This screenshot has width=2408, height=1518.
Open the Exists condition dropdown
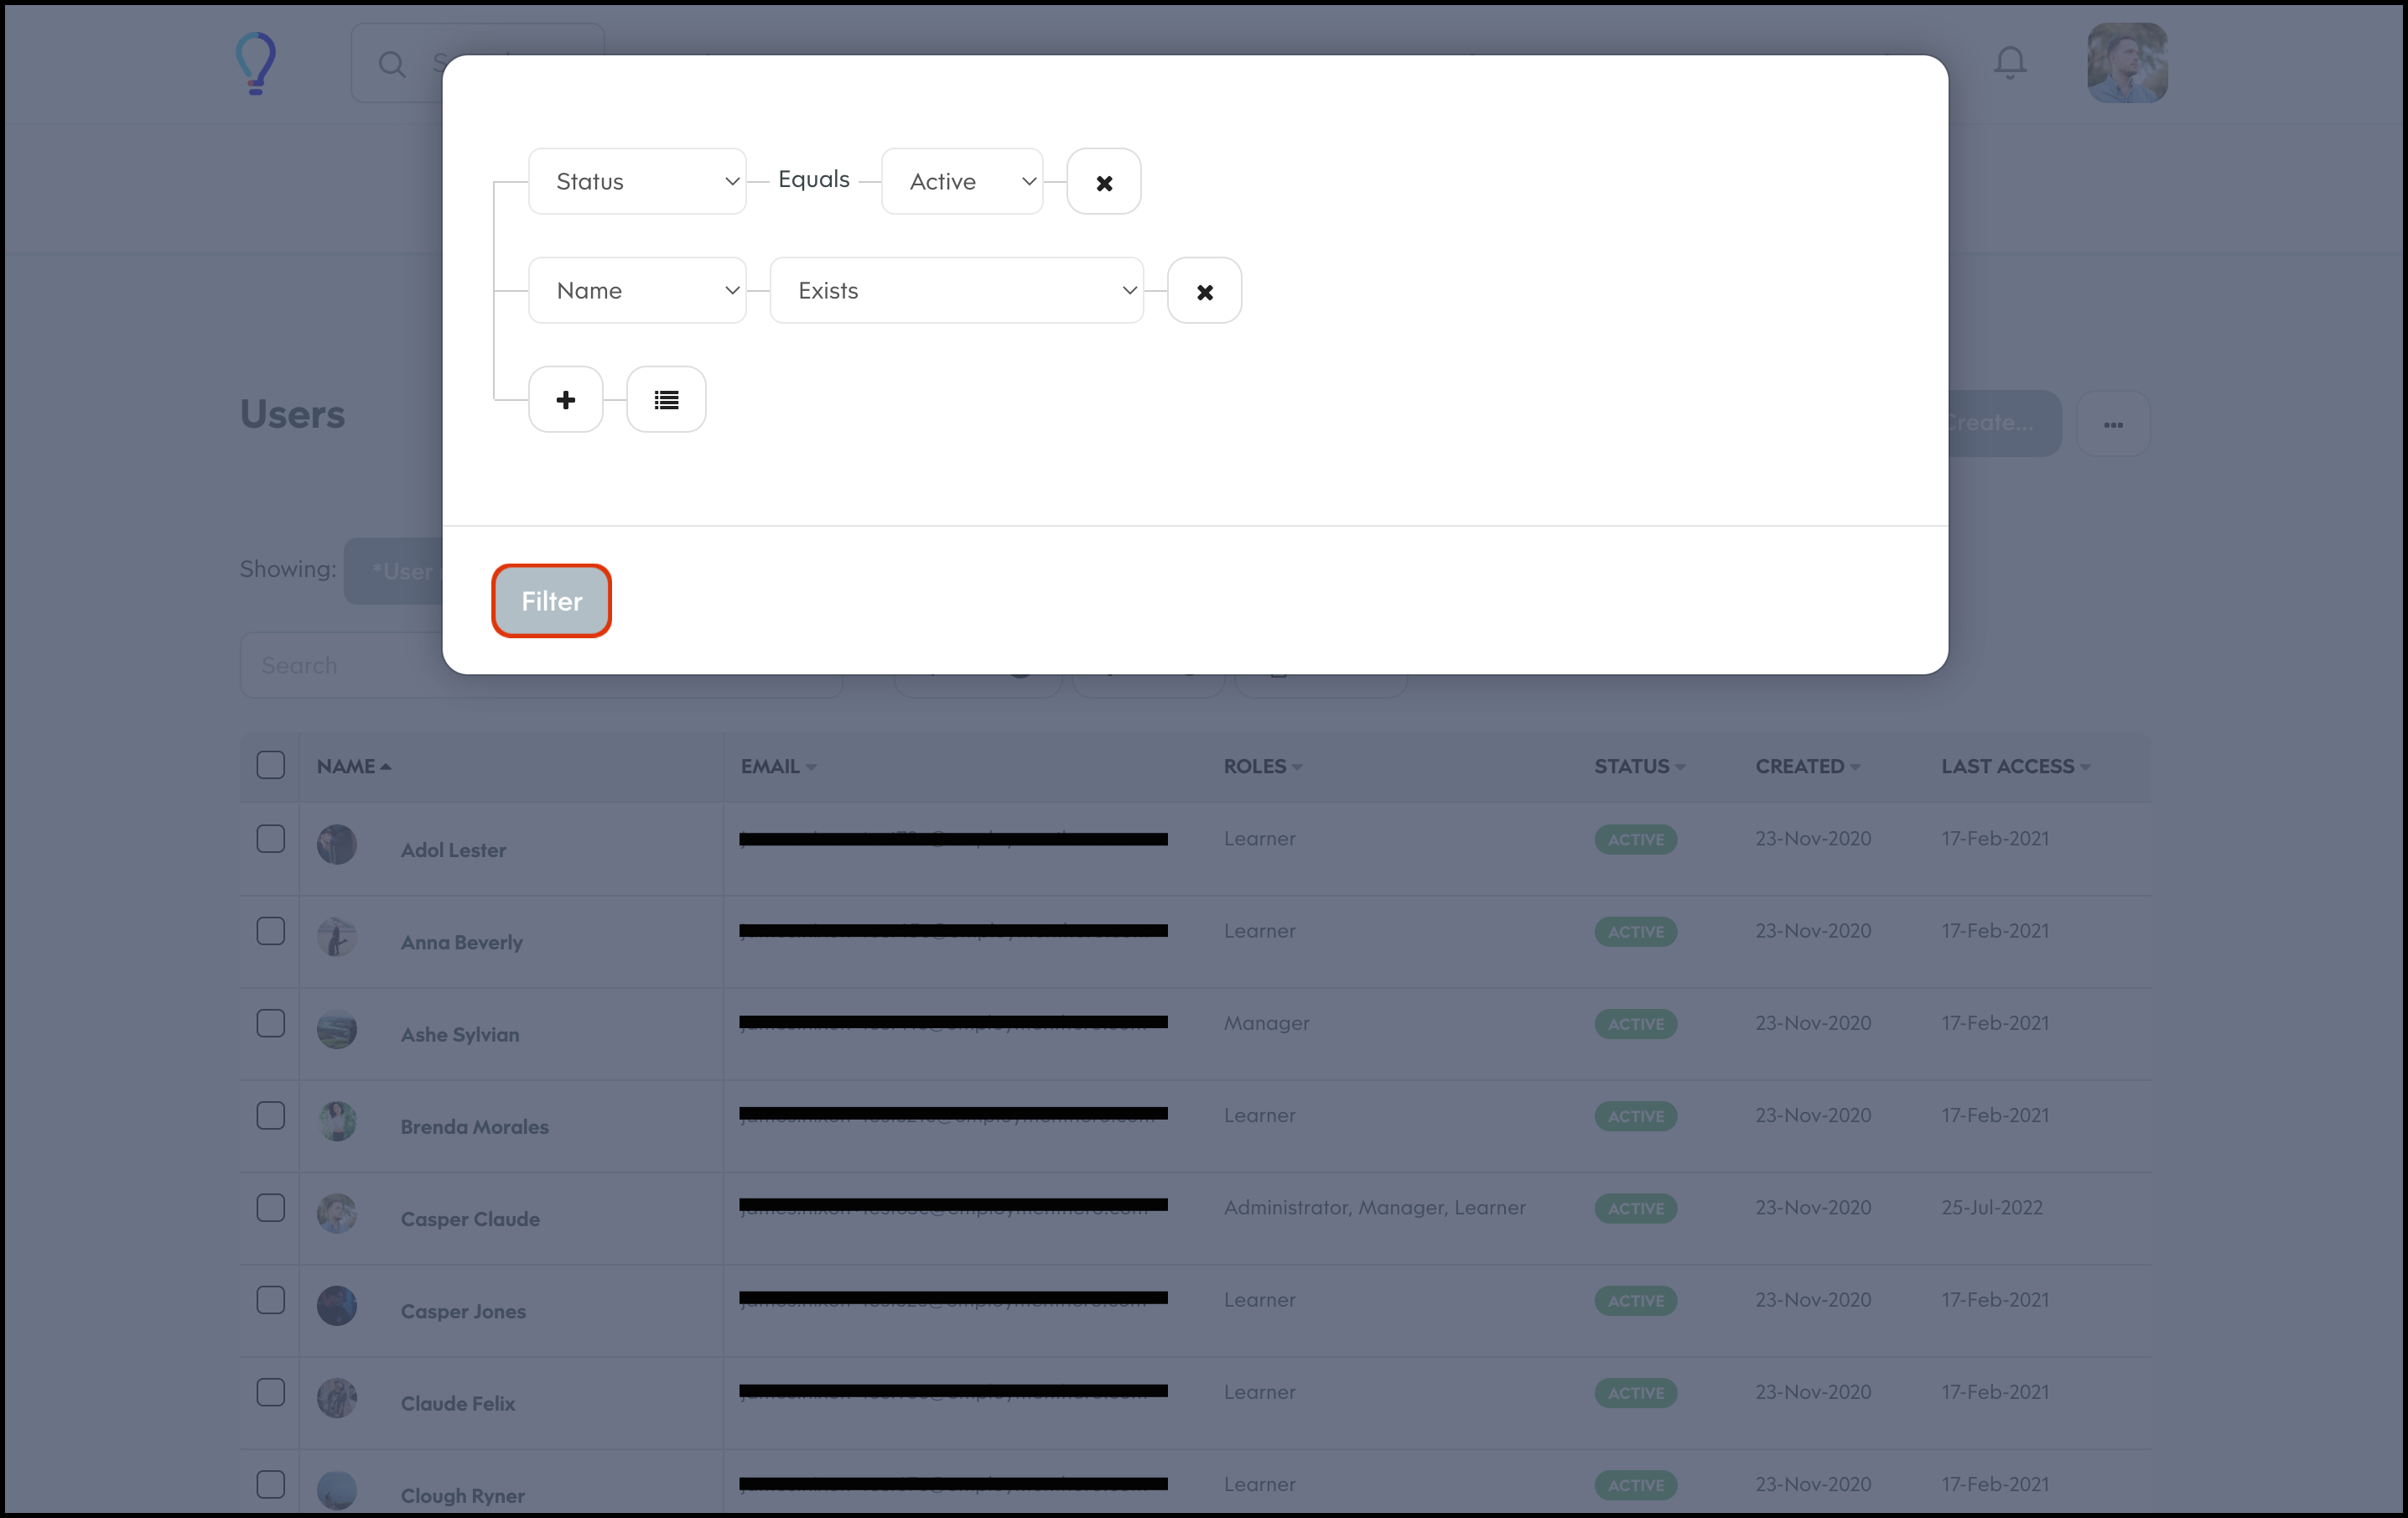[x=957, y=290]
